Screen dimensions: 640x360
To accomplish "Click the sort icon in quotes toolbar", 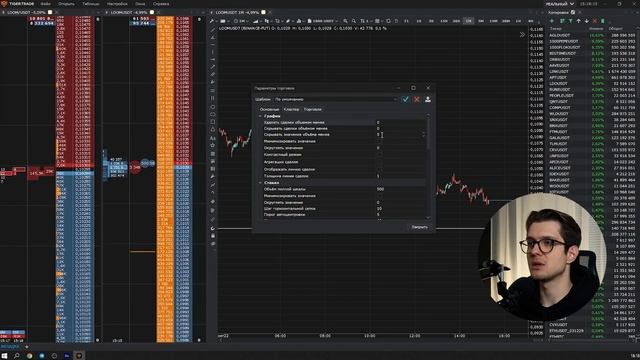I will click(562, 21).
